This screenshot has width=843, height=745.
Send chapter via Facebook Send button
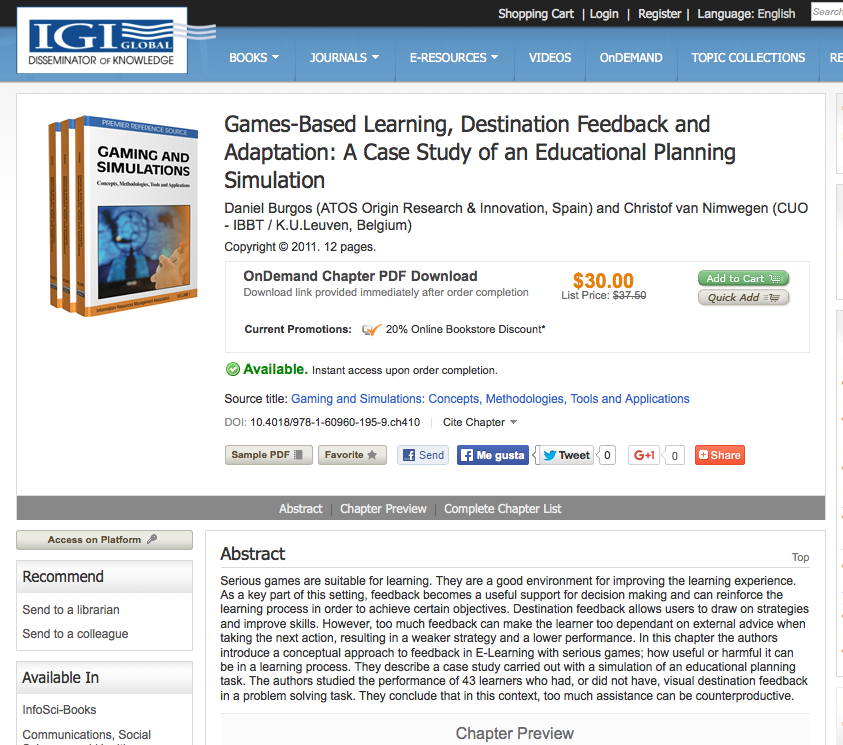point(423,455)
